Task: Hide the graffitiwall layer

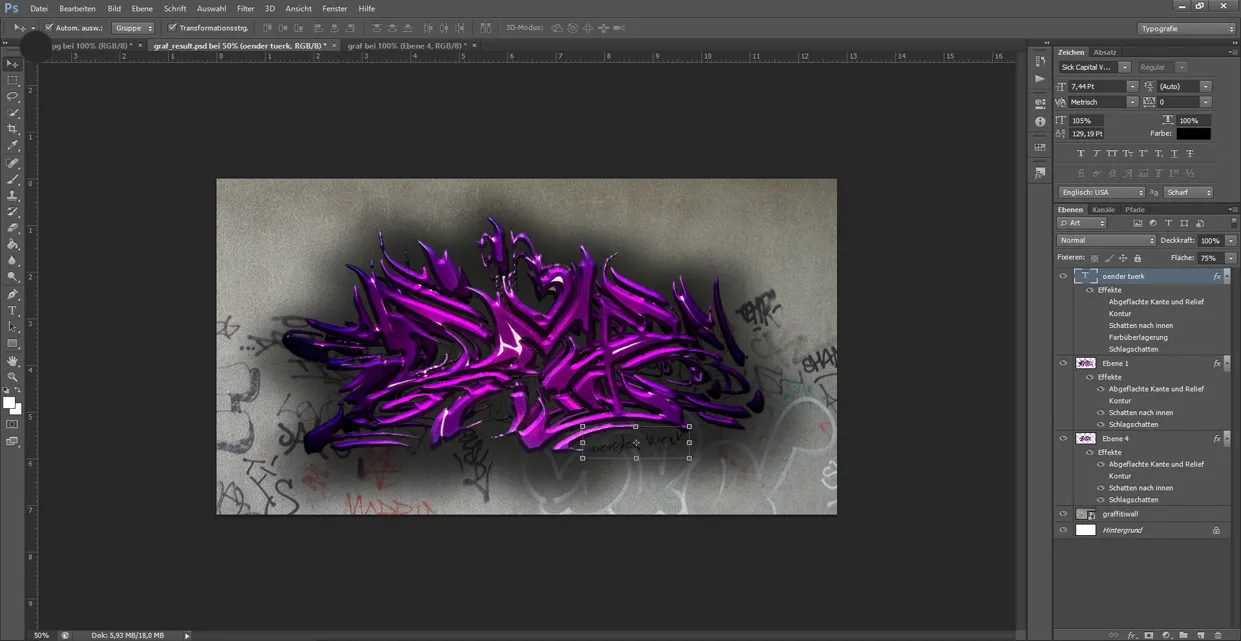Action: pos(1063,514)
